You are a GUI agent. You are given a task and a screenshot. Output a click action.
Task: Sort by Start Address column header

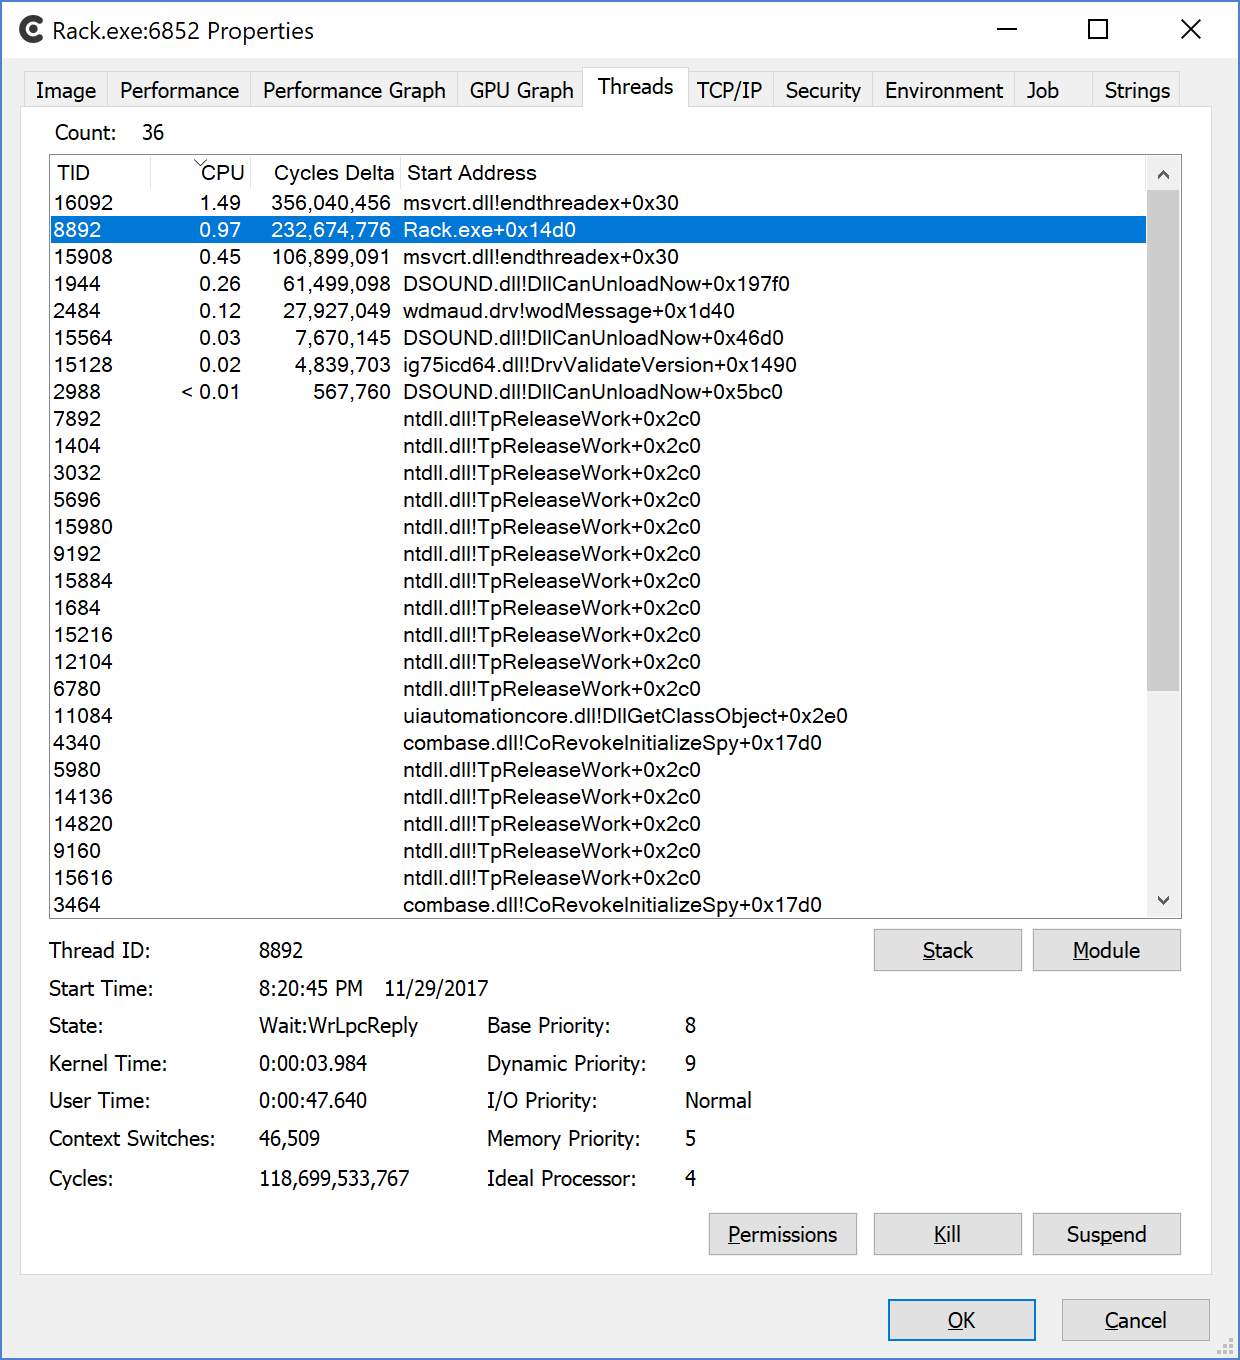772,173
